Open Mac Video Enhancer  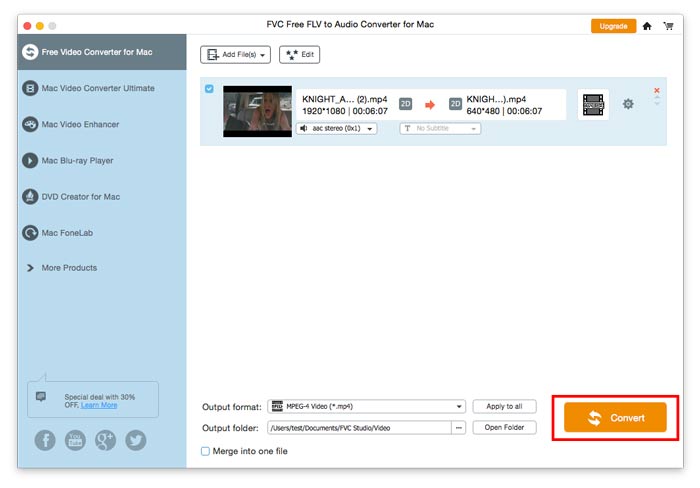pos(80,124)
